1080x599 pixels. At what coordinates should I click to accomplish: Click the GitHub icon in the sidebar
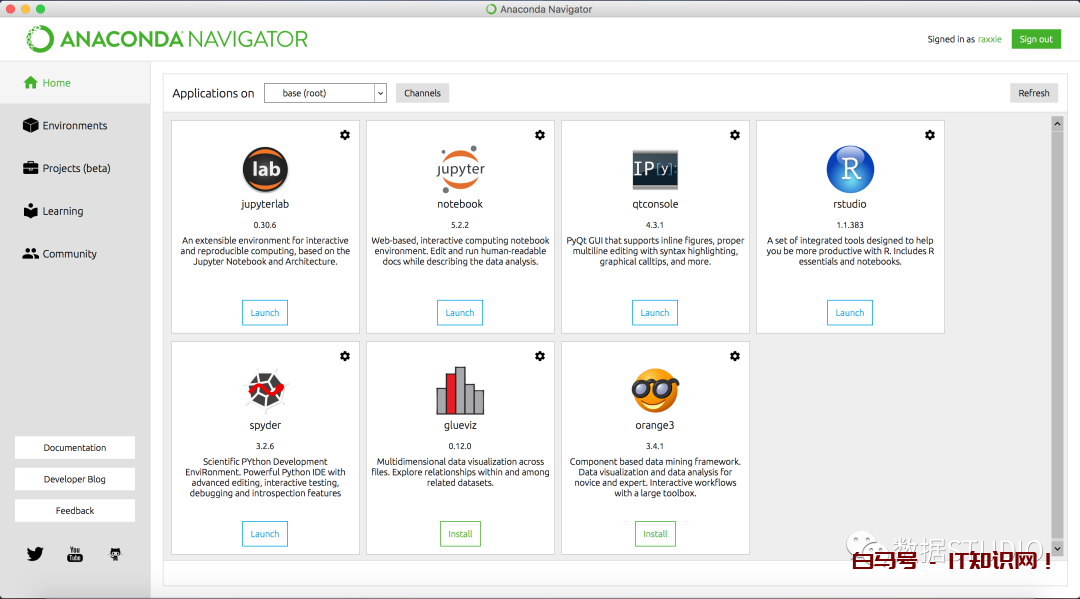[x=115, y=554]
